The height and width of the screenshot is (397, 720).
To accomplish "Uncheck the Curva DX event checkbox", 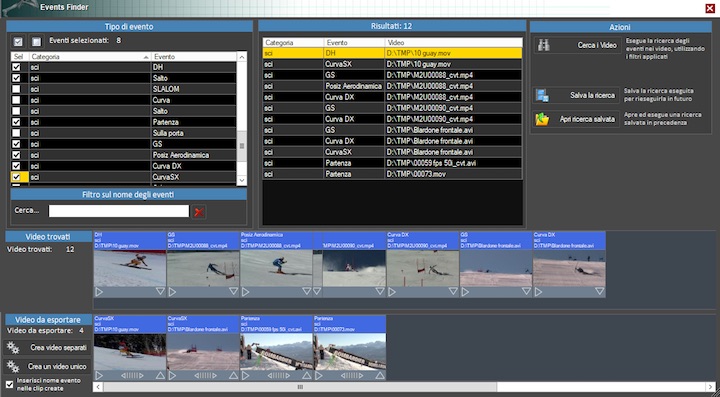I will point(16,166).
